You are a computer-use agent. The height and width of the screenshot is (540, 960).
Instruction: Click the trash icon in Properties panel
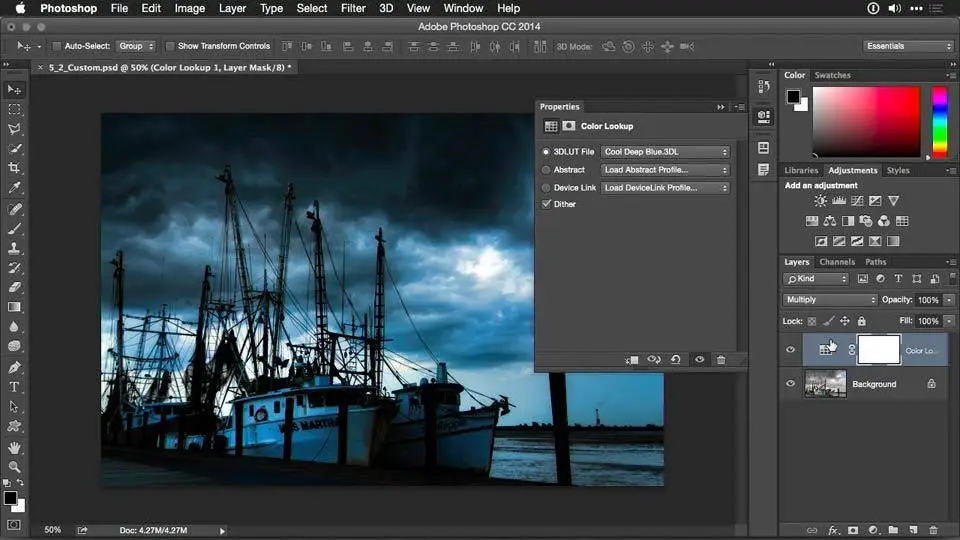[x=721, y=360]
